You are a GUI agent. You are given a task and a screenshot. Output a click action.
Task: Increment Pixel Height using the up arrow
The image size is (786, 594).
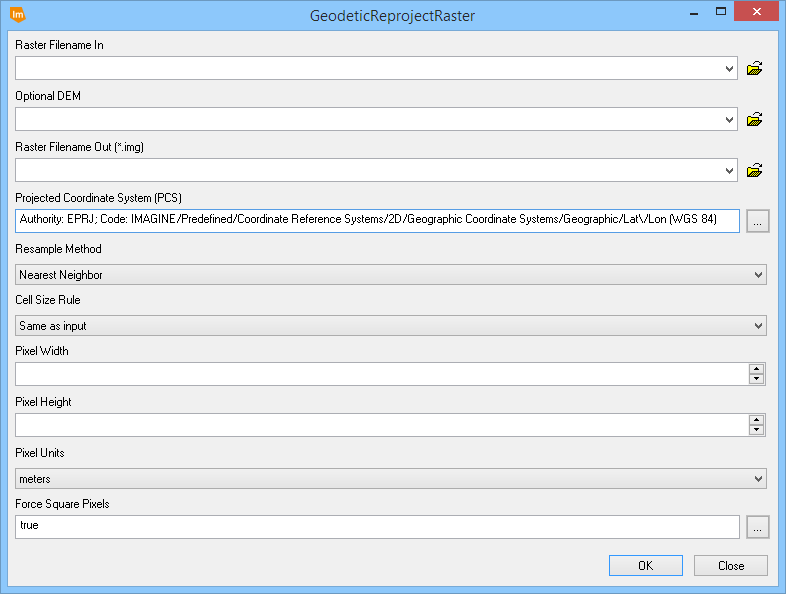tap(757, 420)
